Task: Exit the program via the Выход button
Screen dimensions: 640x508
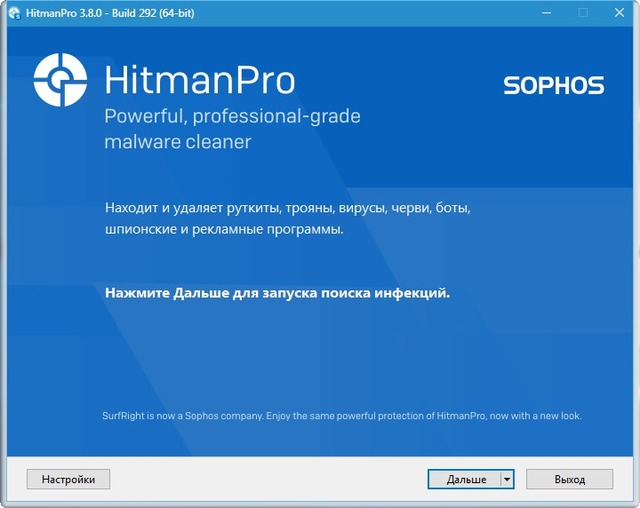Action: click(x=569, y=479)
